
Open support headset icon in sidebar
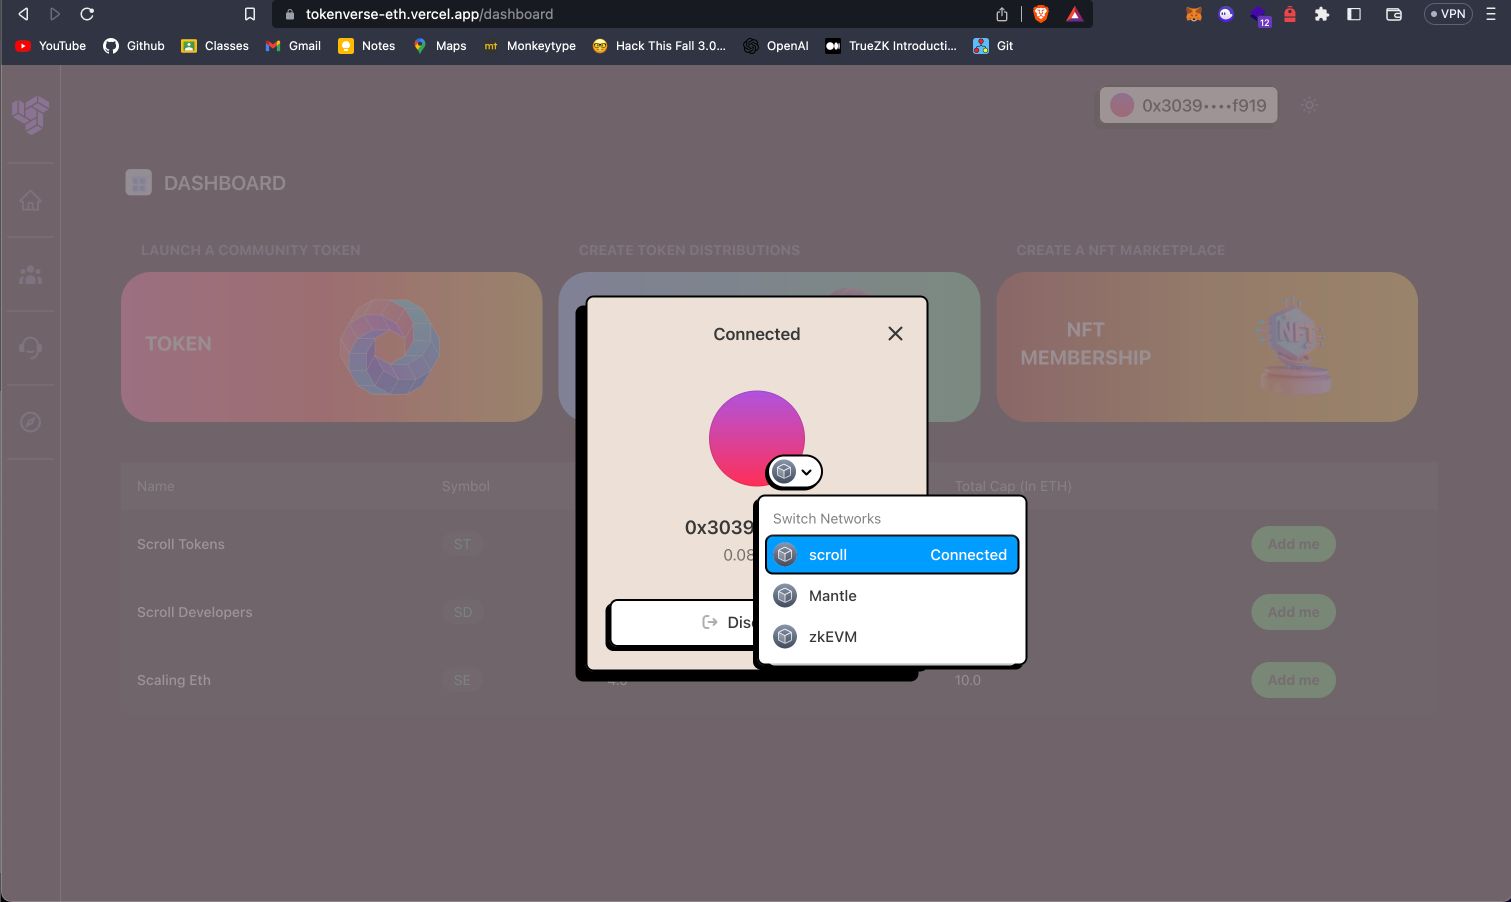[x=30, y=348]
